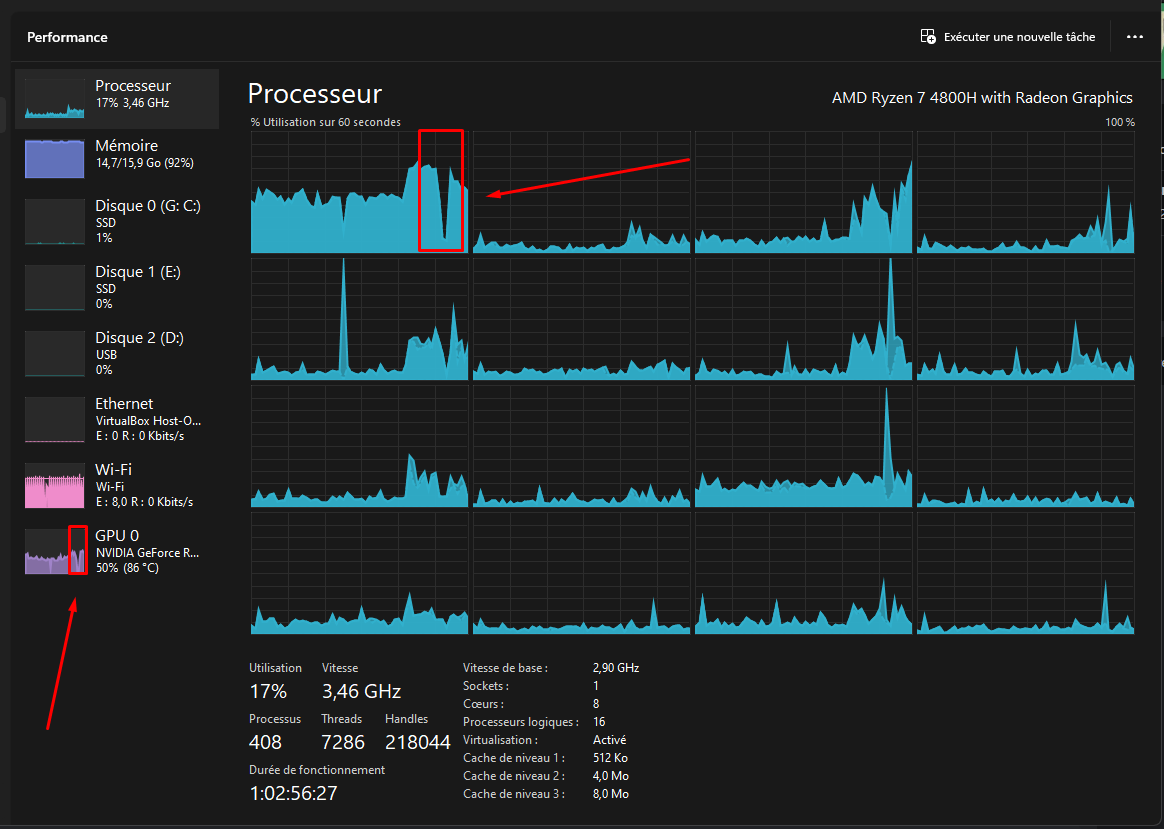
Task: Select the Processeur item in sidebar
Action: pos(133,94)
